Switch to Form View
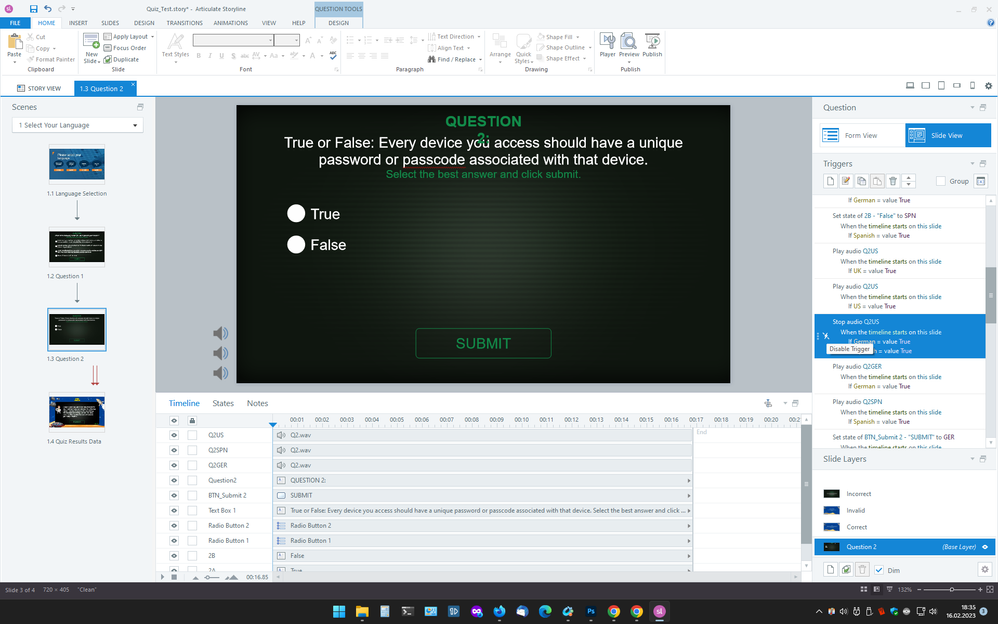The image size is (998, 624). click(x=862, y=135)
